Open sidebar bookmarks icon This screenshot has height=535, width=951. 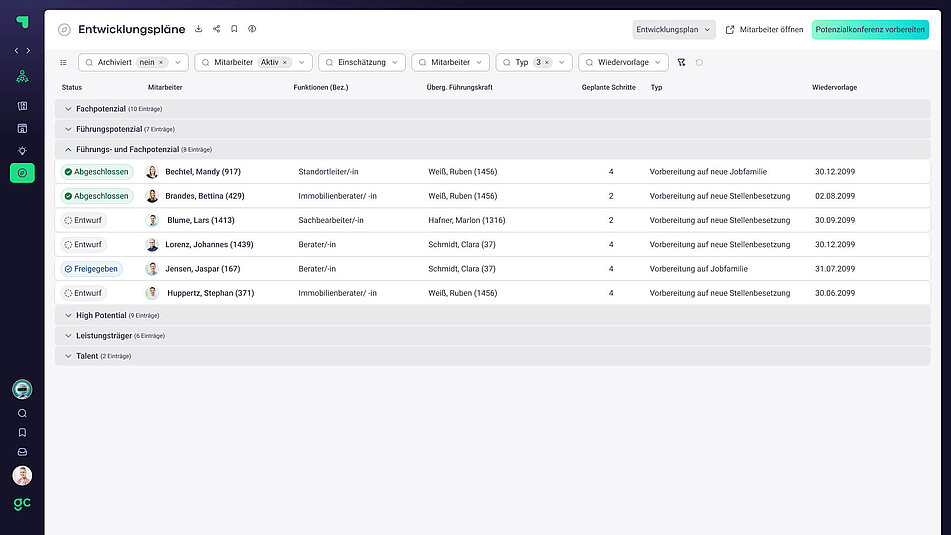22,432
